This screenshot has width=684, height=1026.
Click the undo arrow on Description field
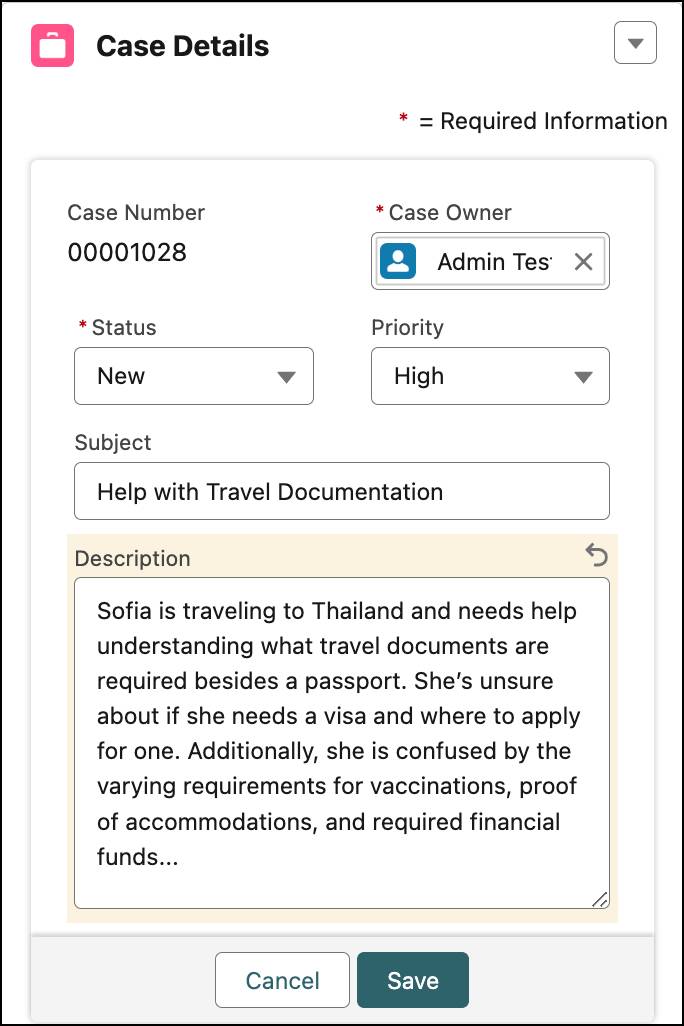point(598,557)
